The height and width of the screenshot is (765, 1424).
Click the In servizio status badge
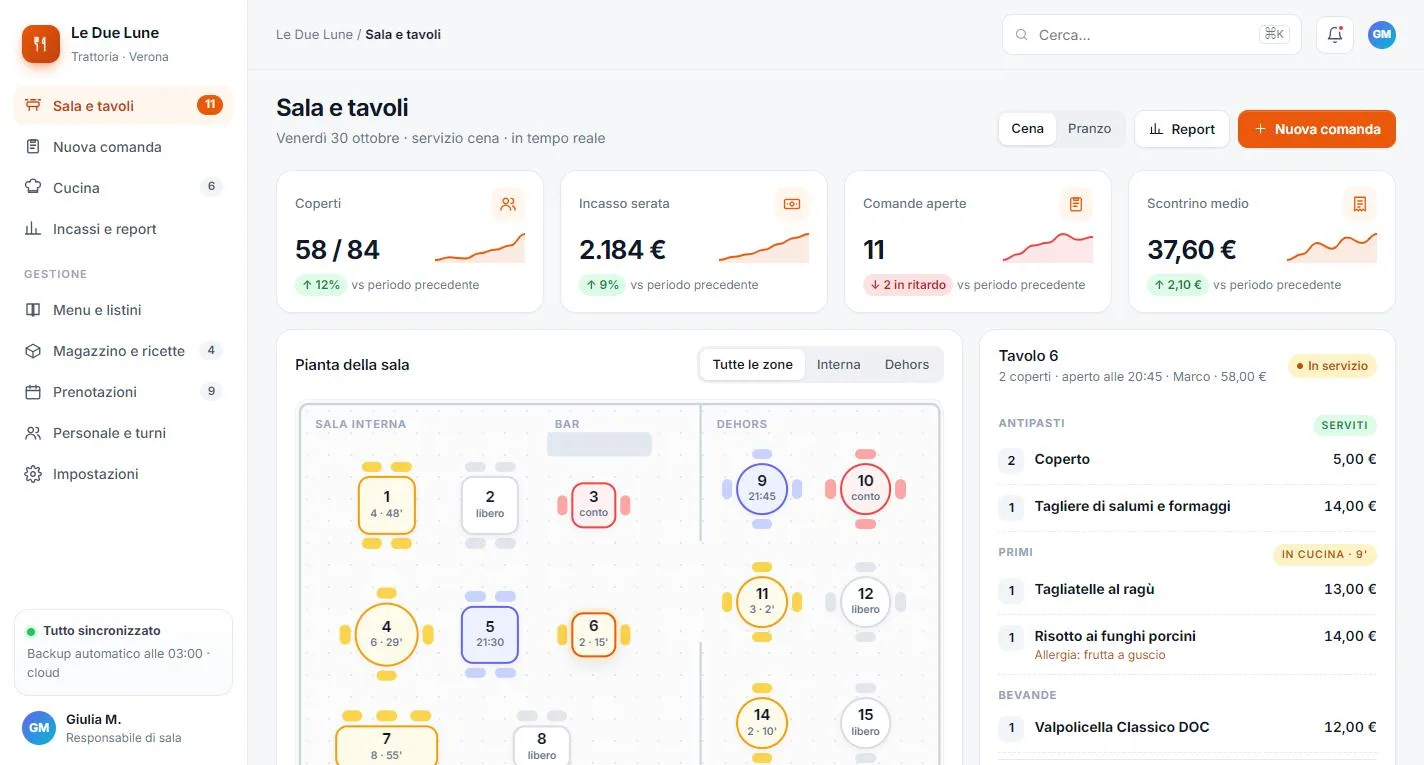[1332, 366]
